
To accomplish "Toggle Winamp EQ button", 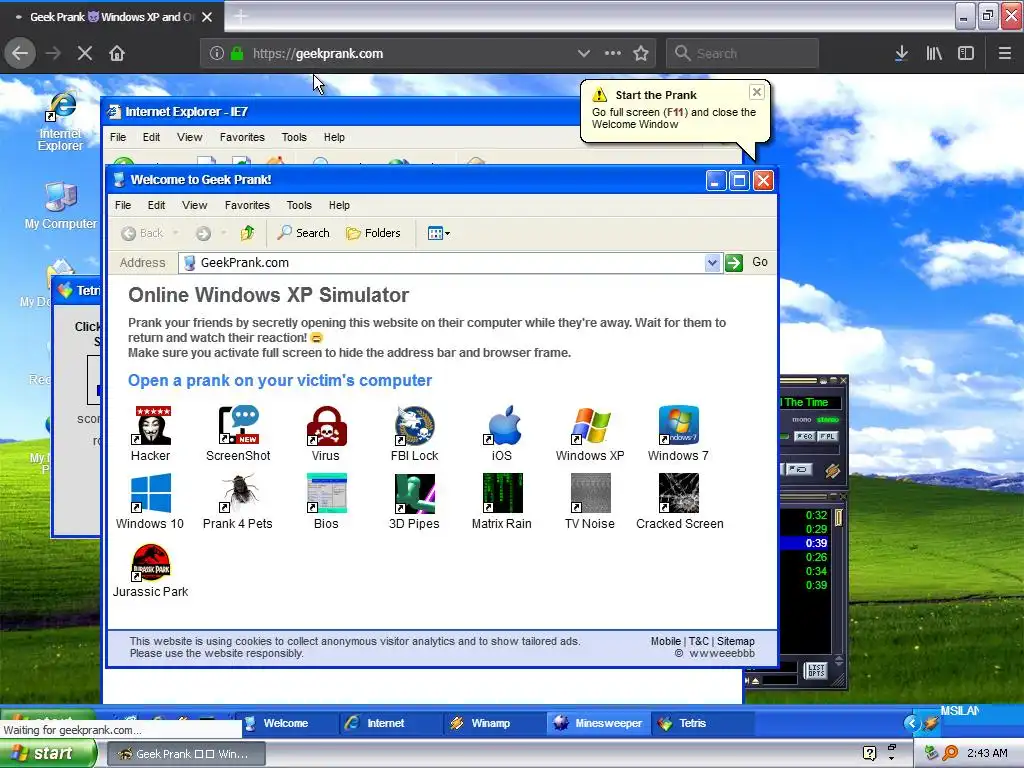I will tap(805, 436).
